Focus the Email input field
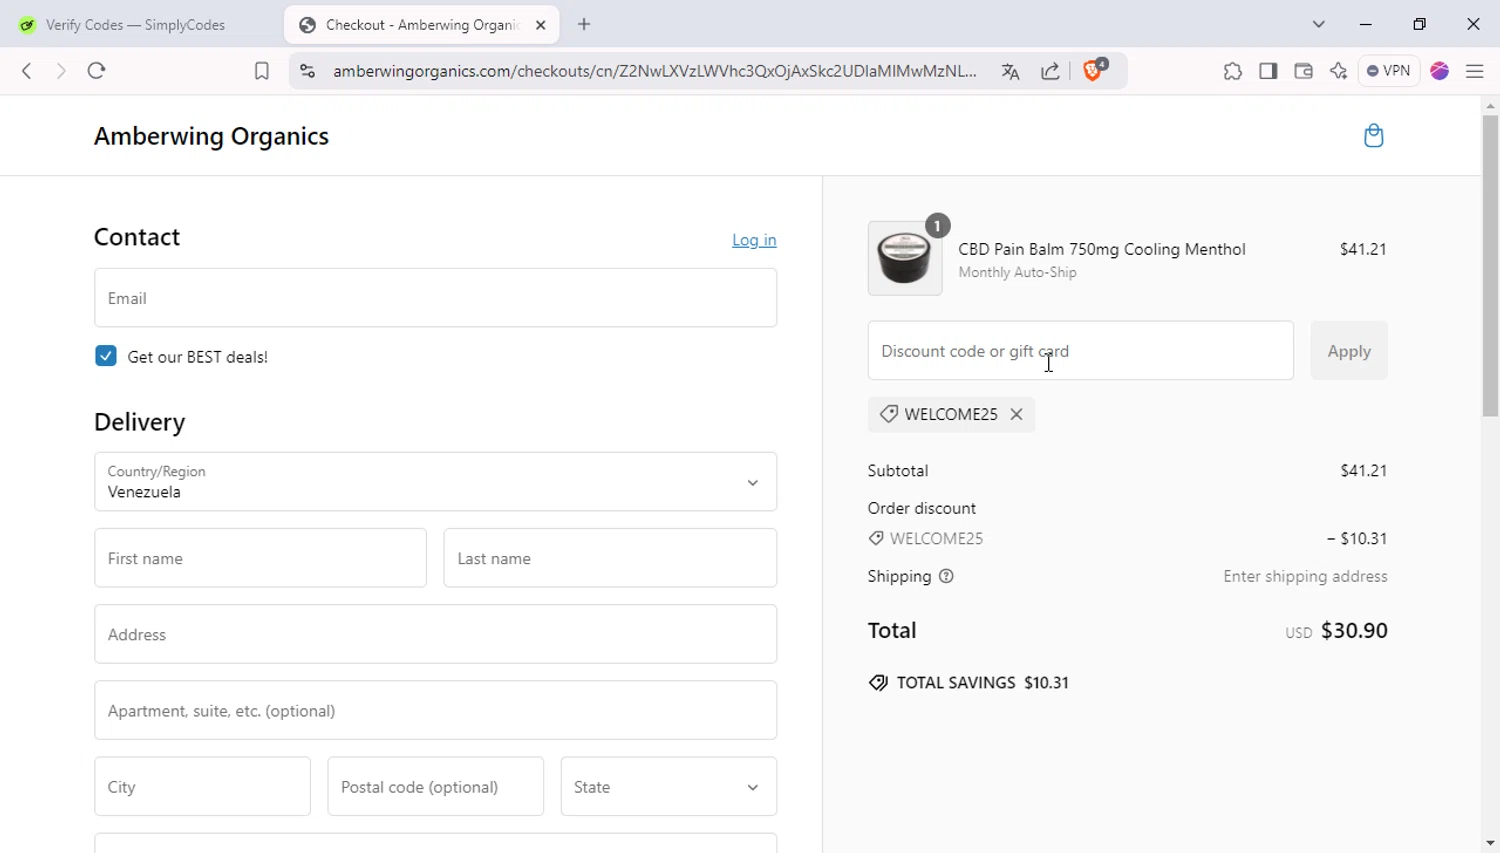The width and height of the screenshot is (1500, 853). pos(435,298)
